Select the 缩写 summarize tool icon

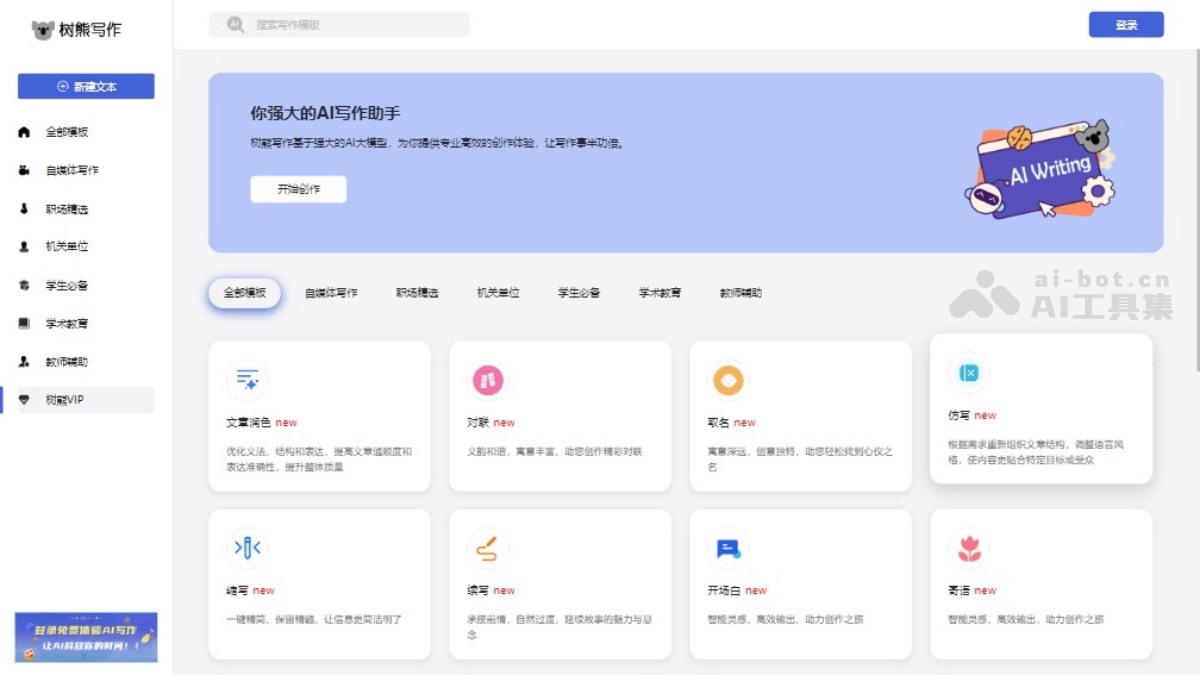coord(248,546)
